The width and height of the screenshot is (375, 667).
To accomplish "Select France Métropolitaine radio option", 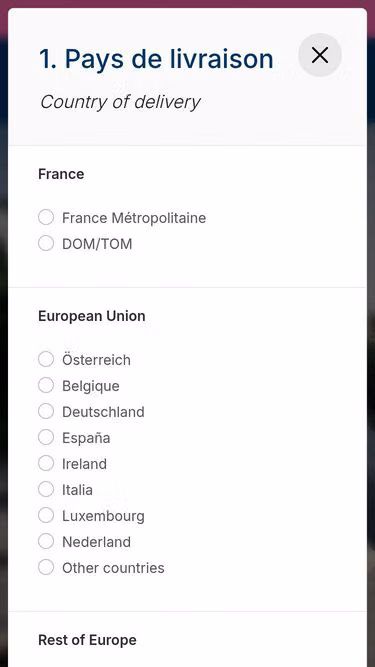I will [x=46, y=217].
